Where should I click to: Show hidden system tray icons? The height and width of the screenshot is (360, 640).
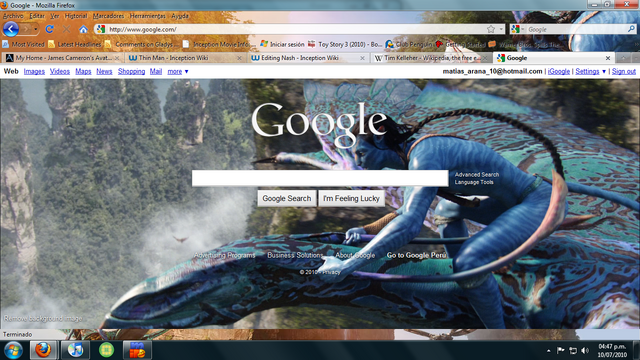tap(549, 350)
